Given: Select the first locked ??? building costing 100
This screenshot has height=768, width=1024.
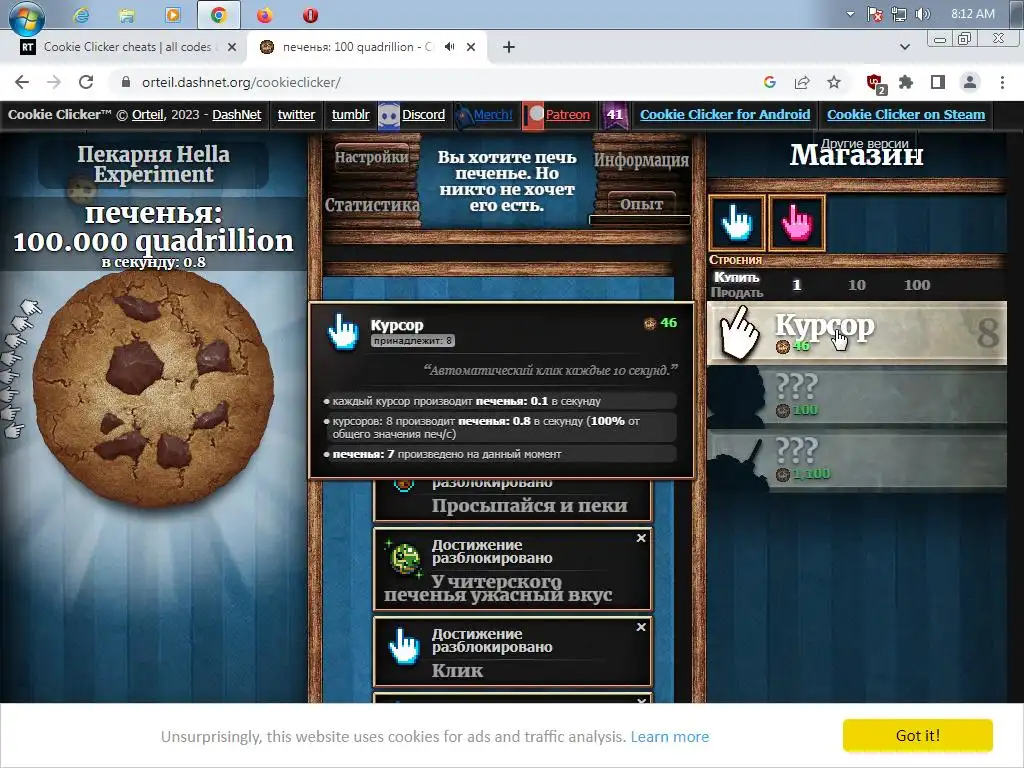Looking at the screenshot, I should 856,396.
